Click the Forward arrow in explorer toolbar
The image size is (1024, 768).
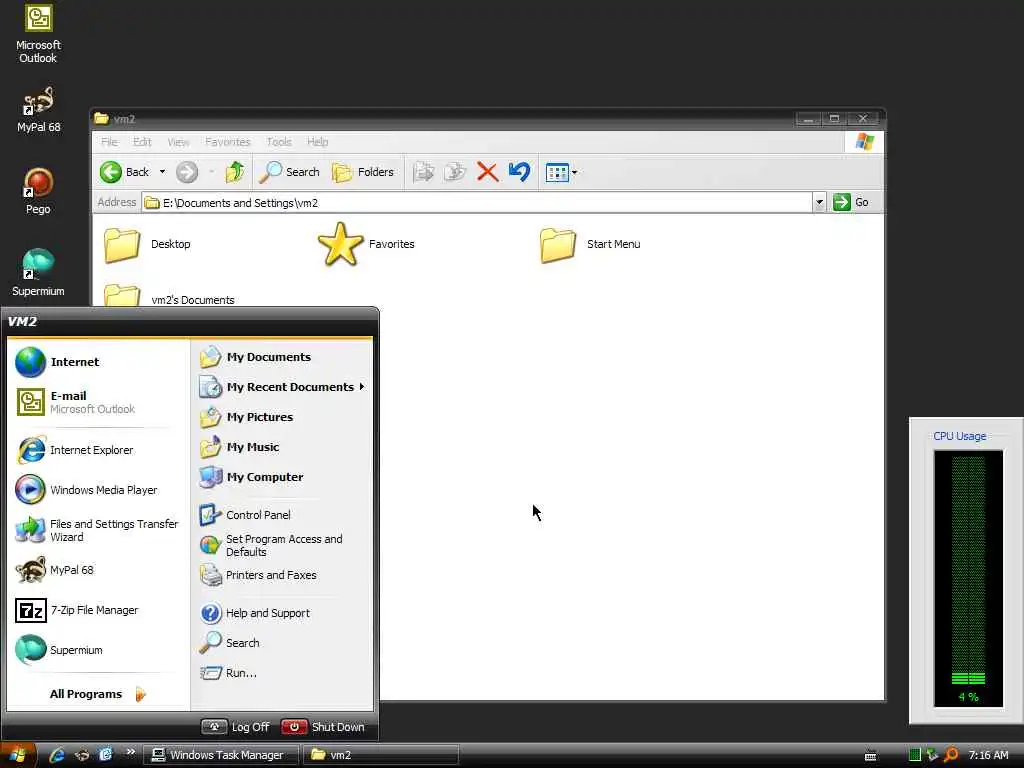coord(187,172)
